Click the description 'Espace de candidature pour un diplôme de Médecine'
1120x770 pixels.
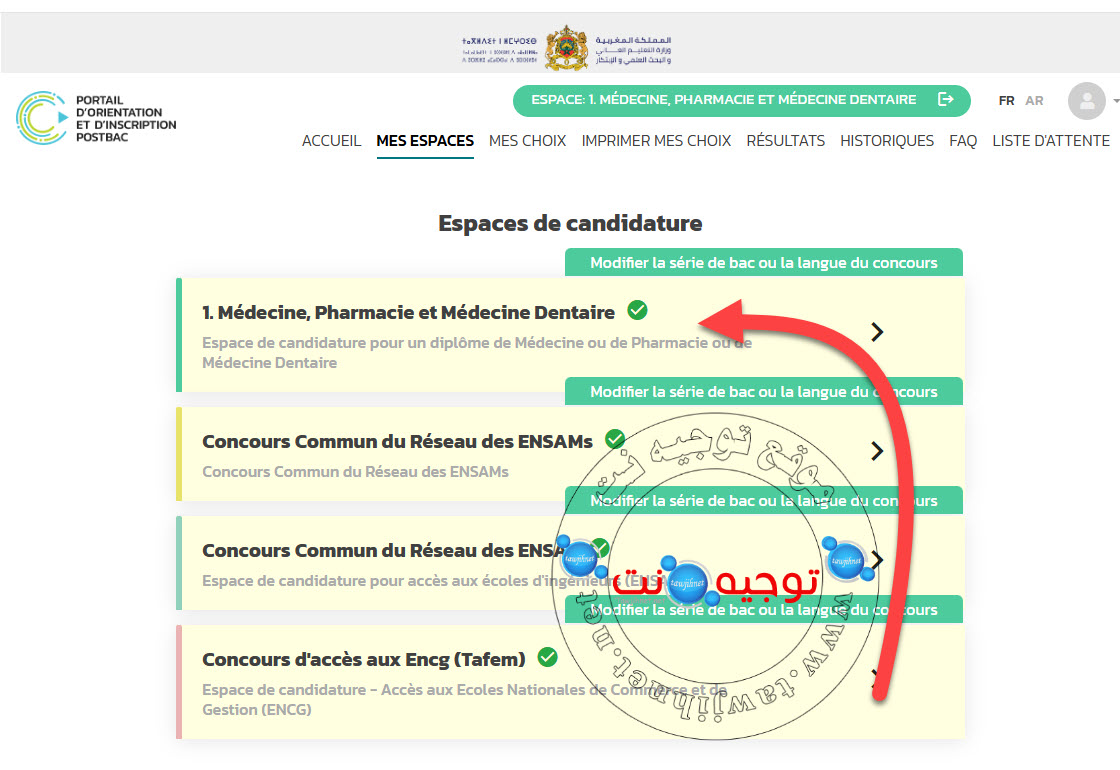tap(477, 353)
